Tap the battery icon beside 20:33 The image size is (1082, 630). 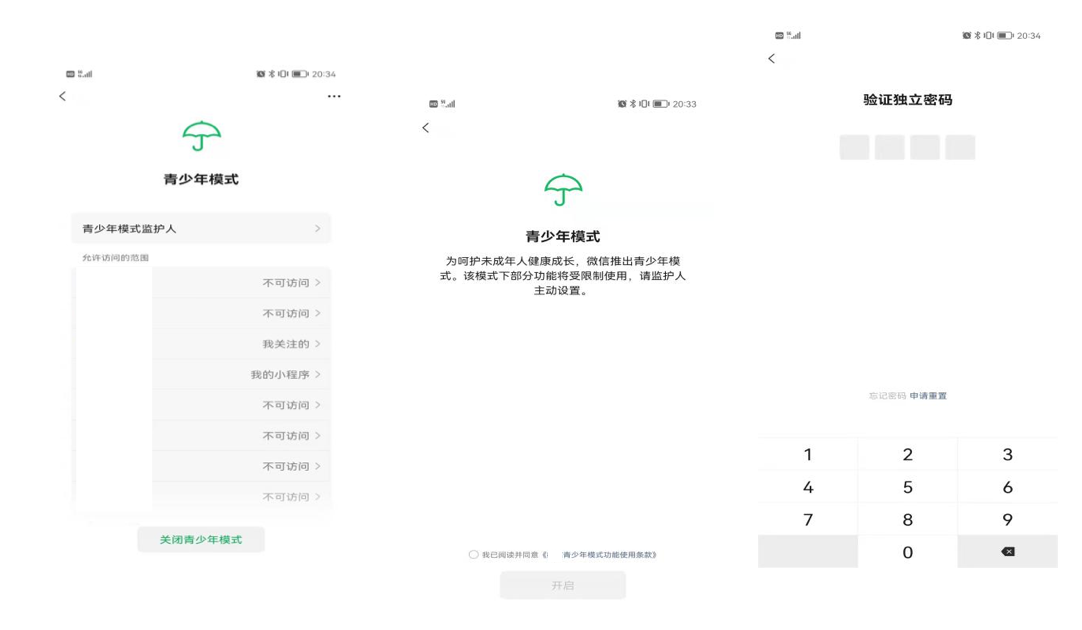661,104
